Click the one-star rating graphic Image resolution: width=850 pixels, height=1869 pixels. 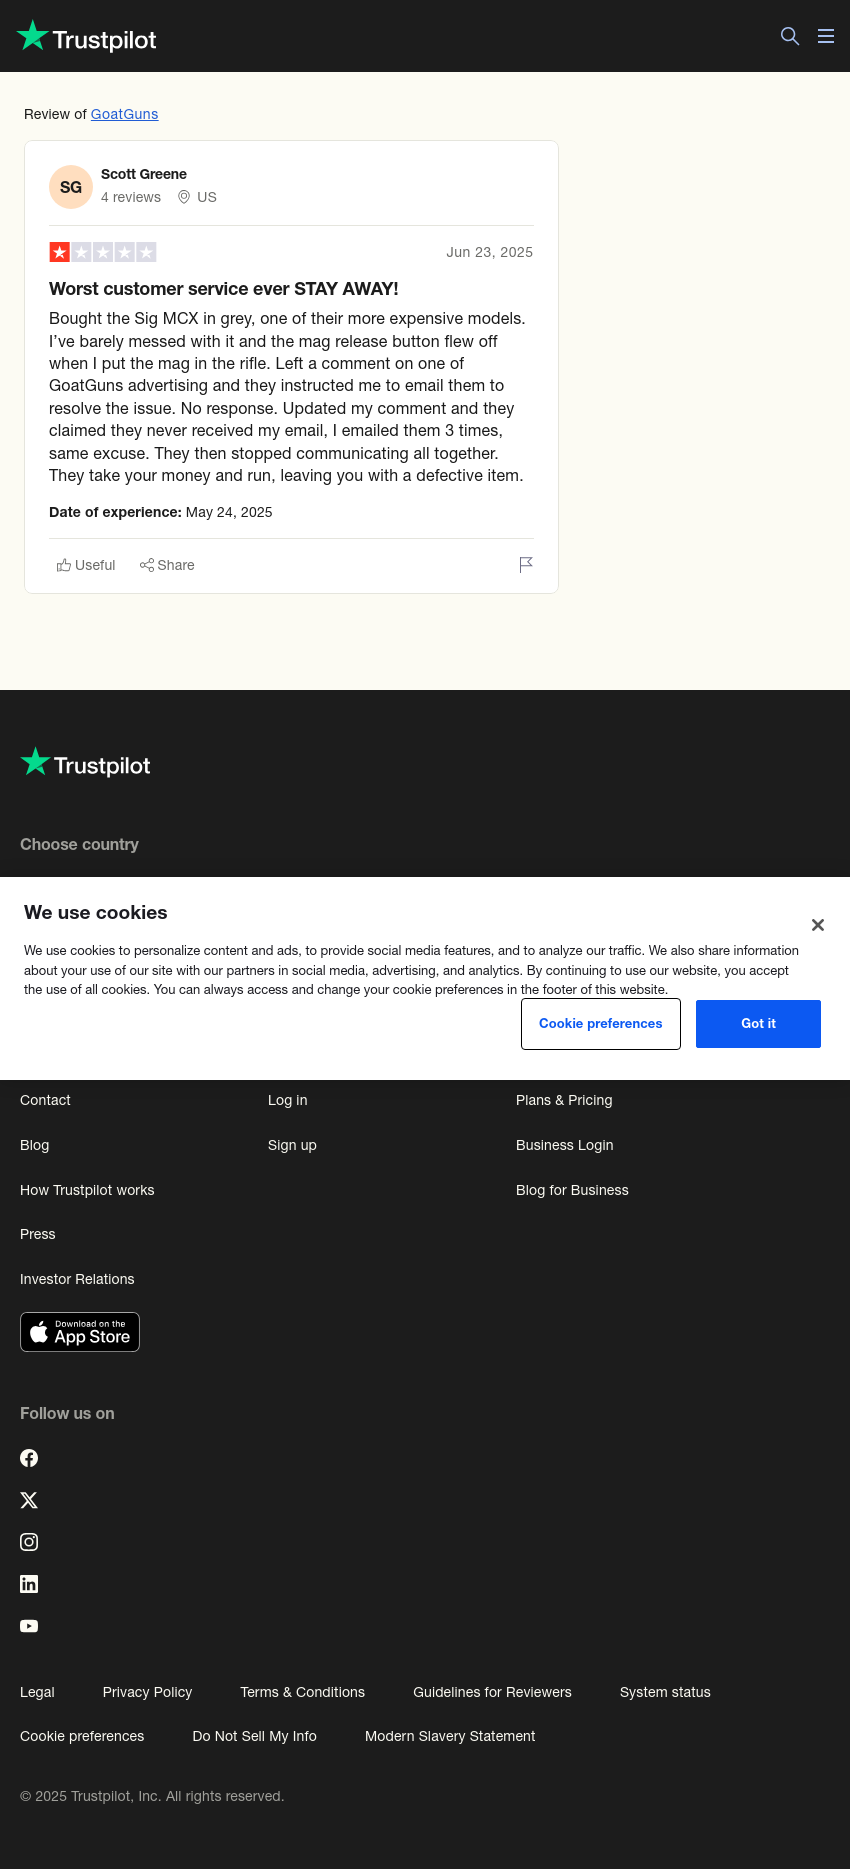tap(103, 252)
